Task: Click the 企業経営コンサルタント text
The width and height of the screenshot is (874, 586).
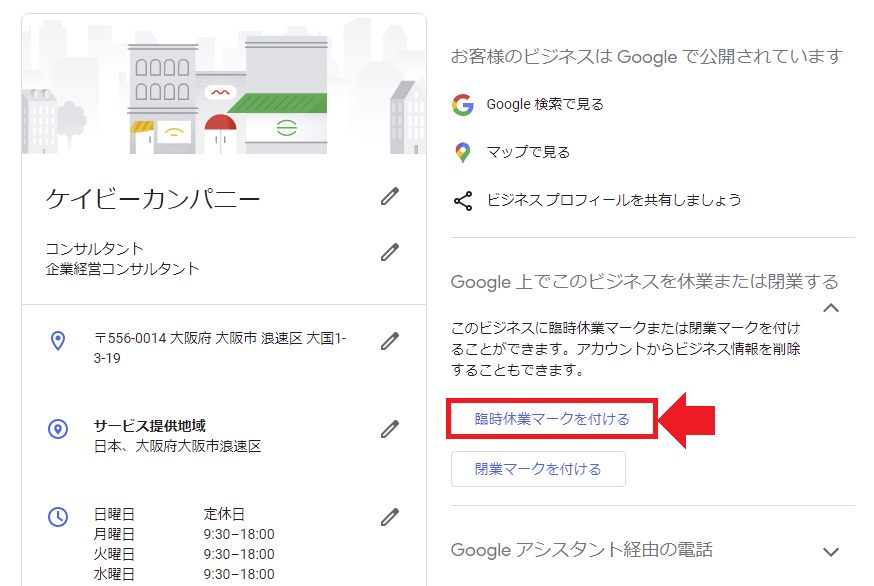Action: [122, 269]
